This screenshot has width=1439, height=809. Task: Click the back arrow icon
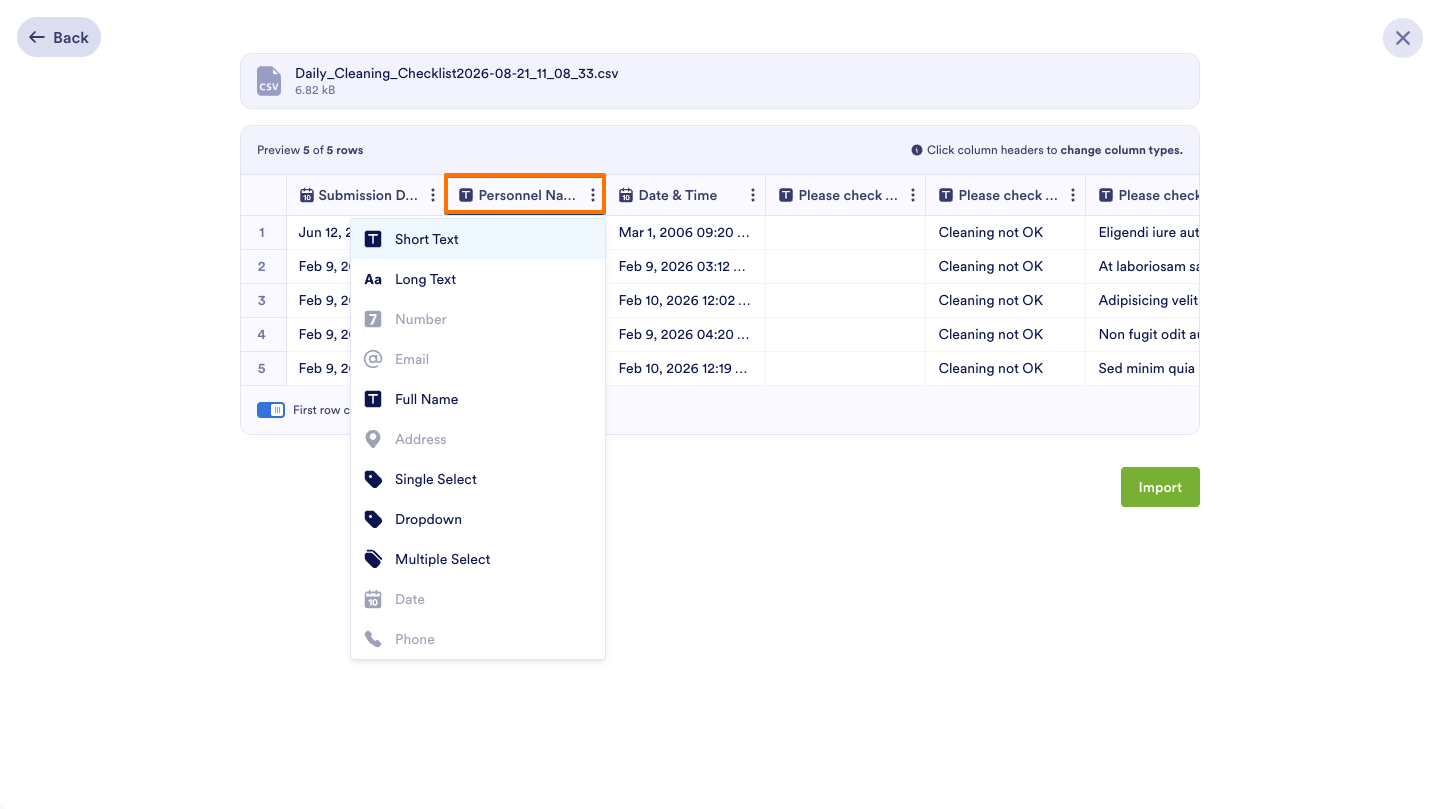pos(37,37)
